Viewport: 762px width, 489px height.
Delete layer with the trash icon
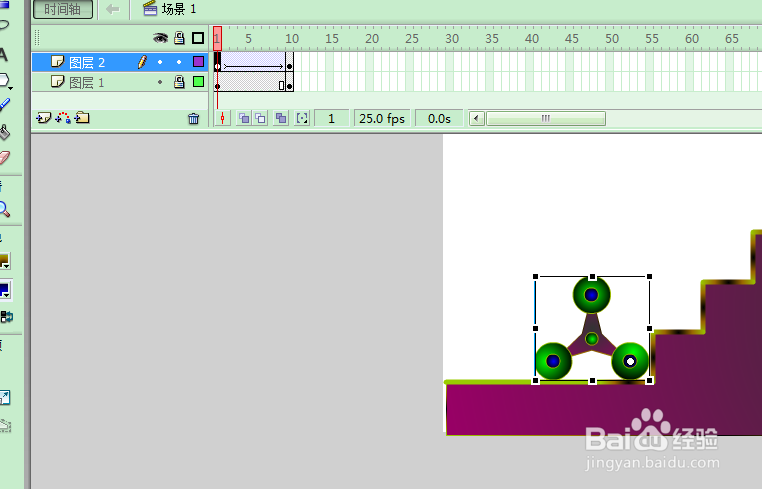pos(193,119)
